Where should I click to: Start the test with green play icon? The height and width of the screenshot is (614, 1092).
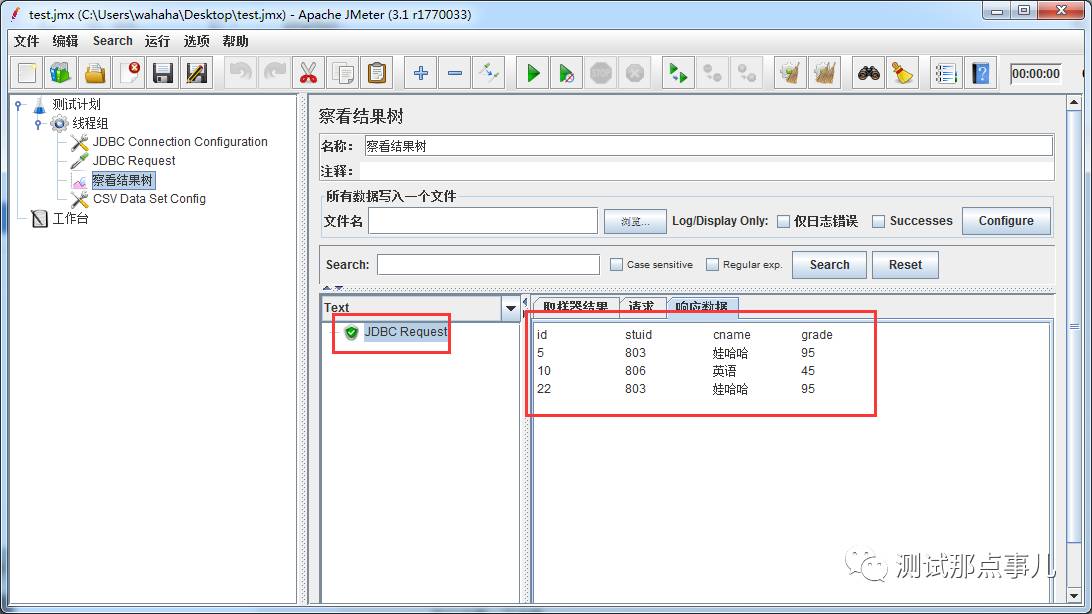(x=533, y=73)
